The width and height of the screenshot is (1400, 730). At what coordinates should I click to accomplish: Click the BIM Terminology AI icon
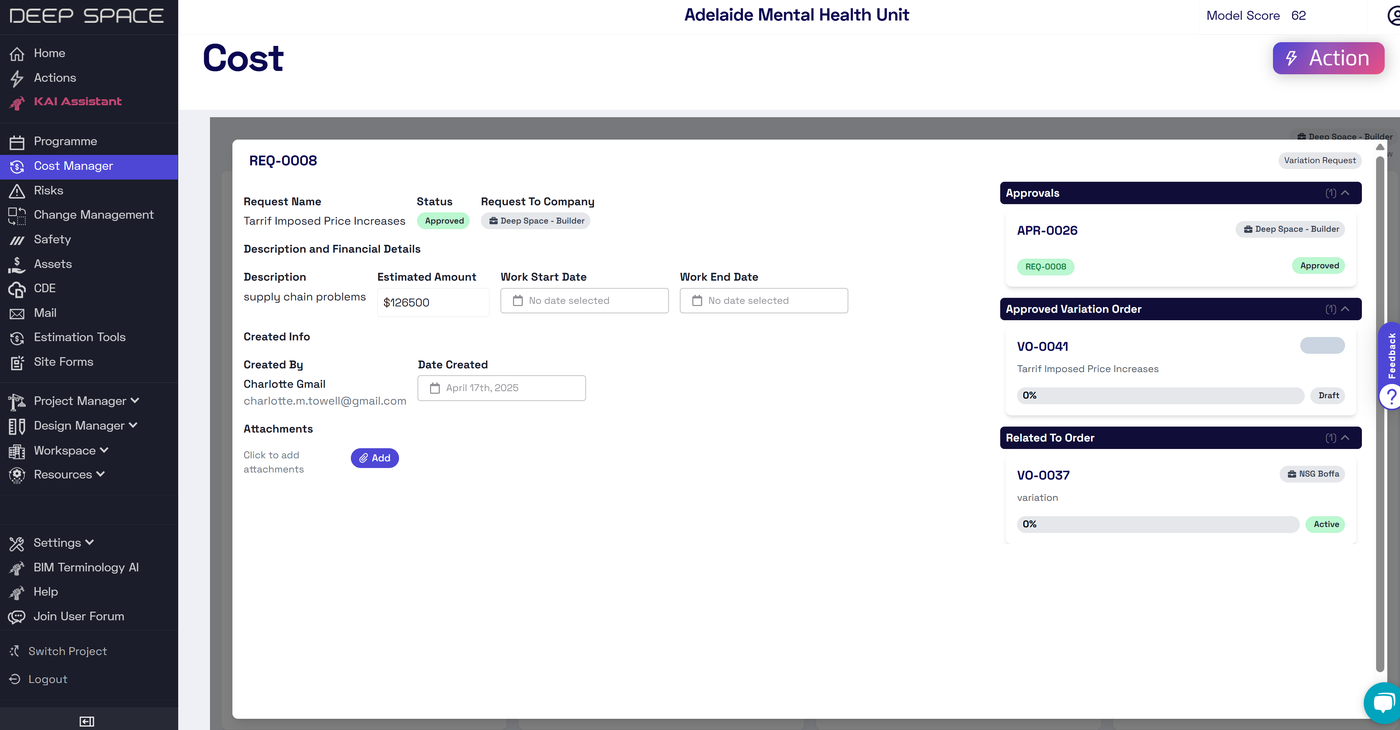[17, 568]
